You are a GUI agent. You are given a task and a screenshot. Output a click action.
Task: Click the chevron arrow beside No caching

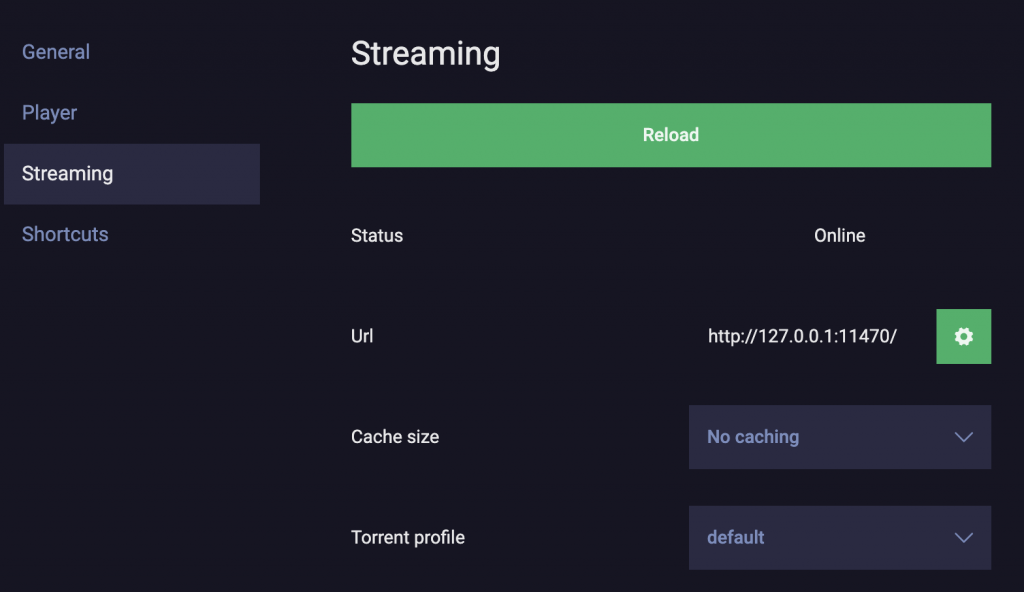[964, 437]
